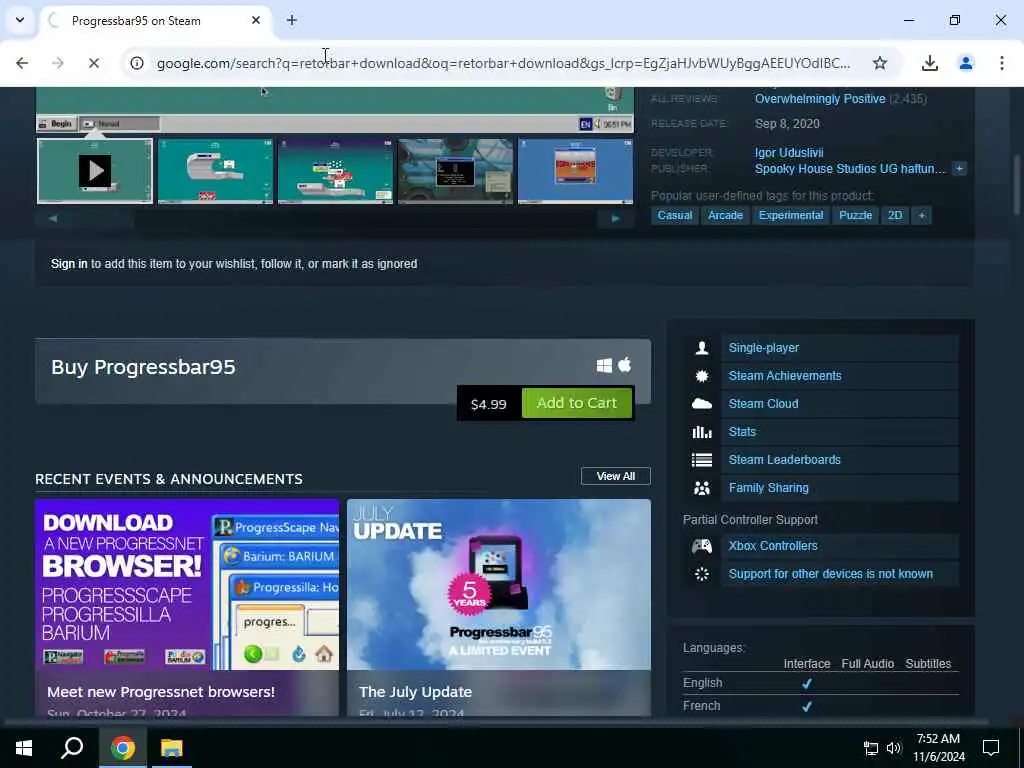1024x768 pixels.
Task: Click the $4.99 price label
Action: (x=488, y=404)
